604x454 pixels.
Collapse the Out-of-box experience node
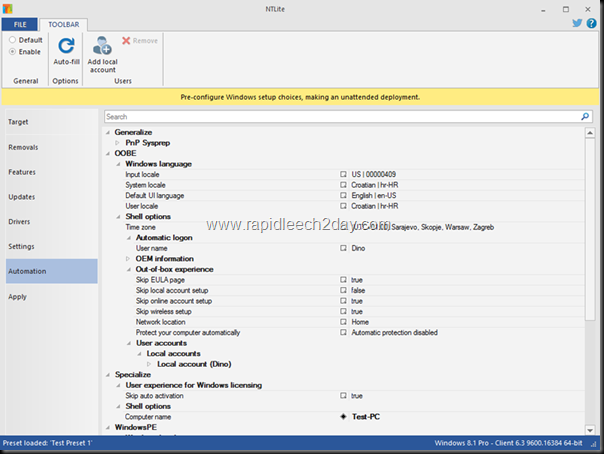tap(129, 270)
